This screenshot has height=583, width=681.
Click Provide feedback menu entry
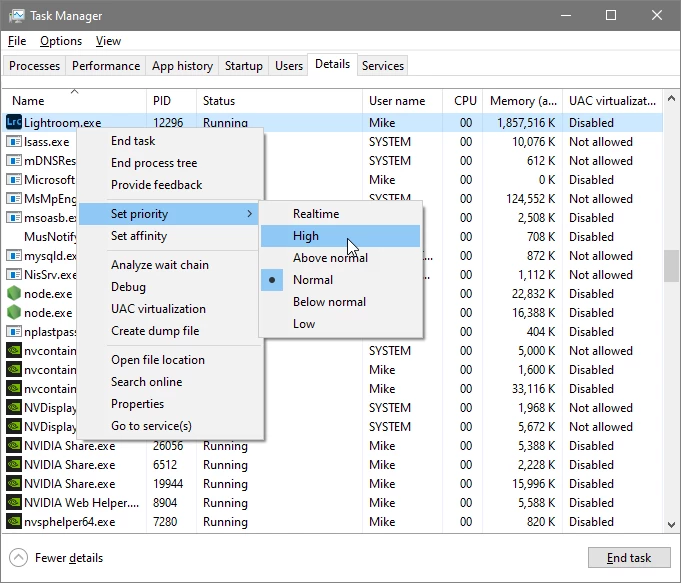coord(171,185)
